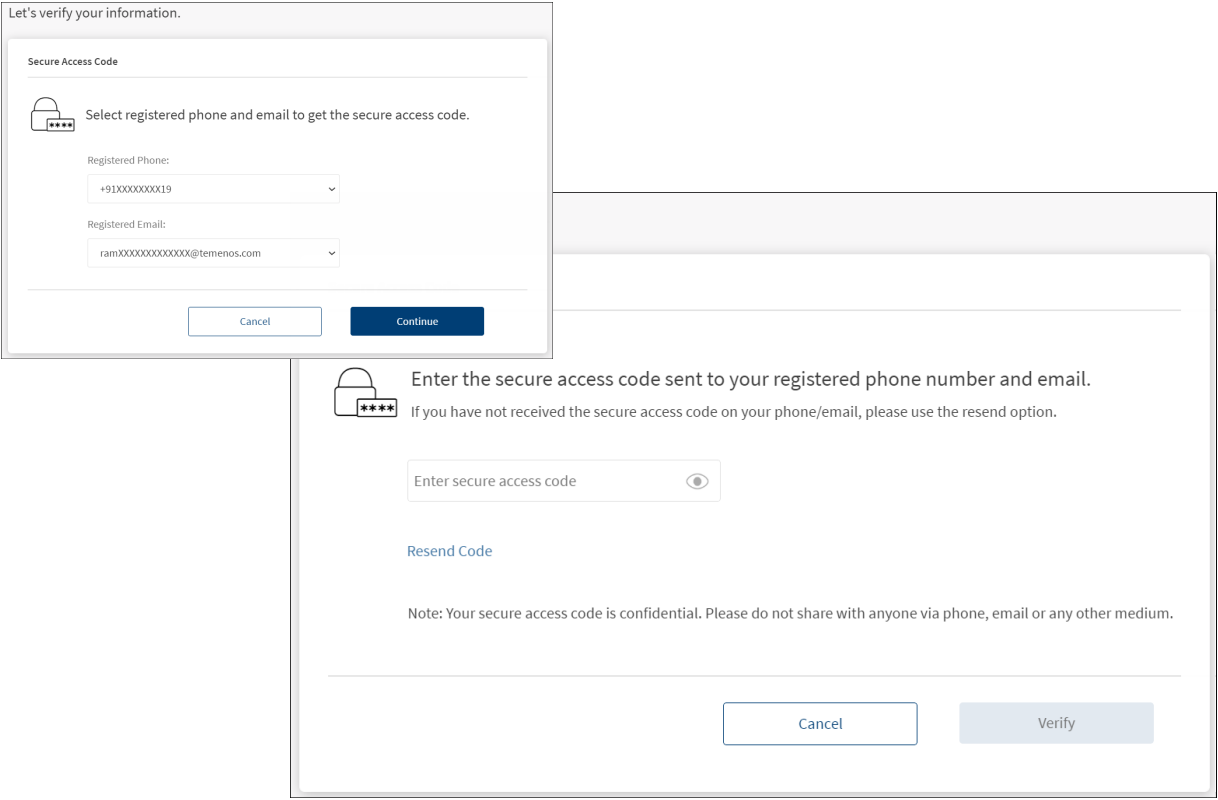The height and width of the screenshot is (800, 1218).
Task: Toggle the eye icon to show the access code
Action: point(697,482)
